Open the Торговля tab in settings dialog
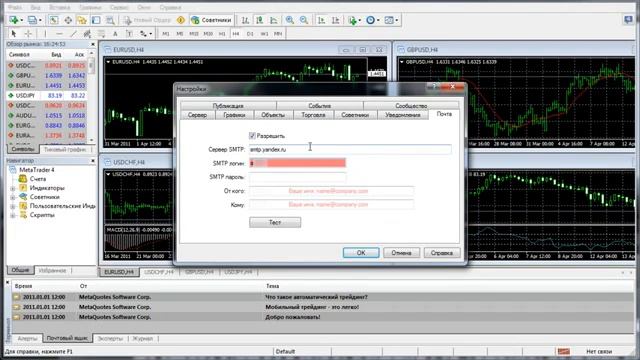The width and height of the screenshot is (640, 360). [313, 115]
